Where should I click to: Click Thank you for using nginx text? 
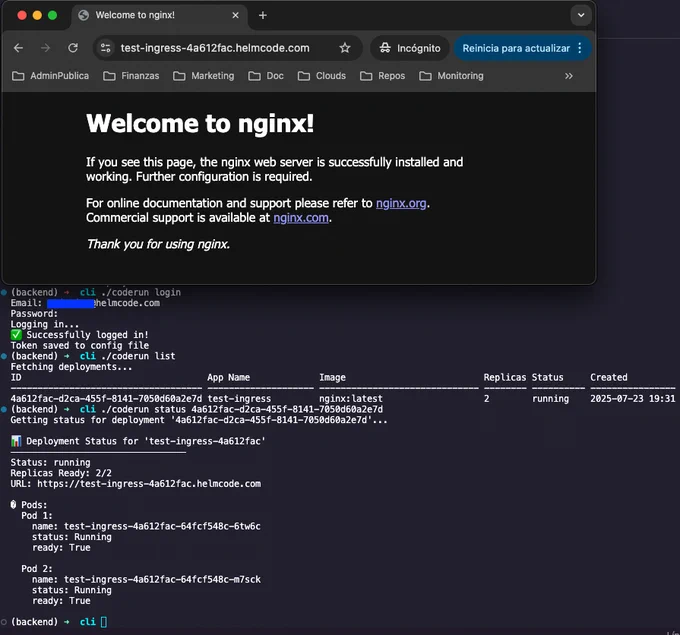click(158, 244)
